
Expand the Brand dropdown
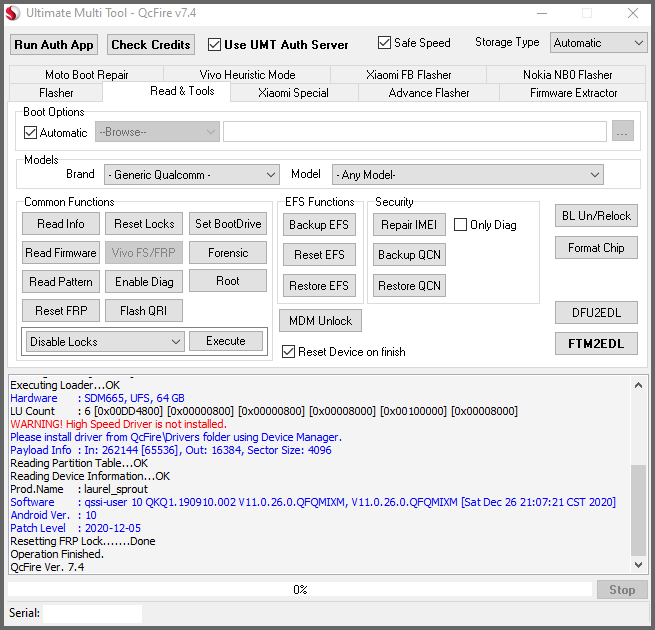[x=192, y=175]
